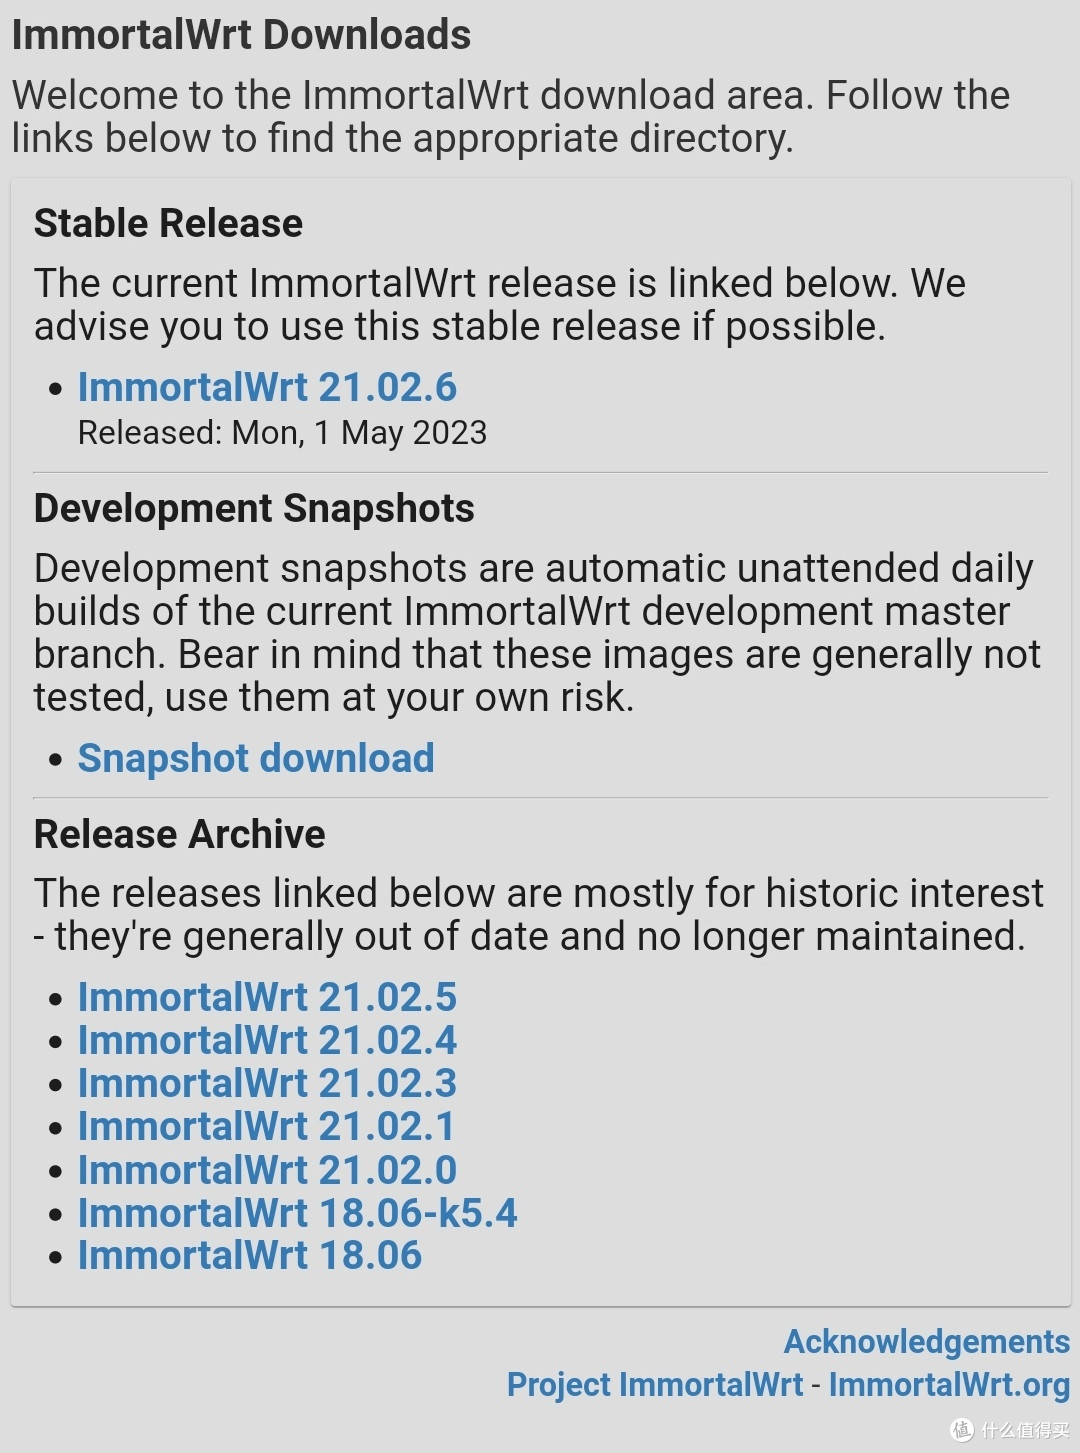
Task: Click the Development Snapshots heading
Action: [x=254, y=509]
